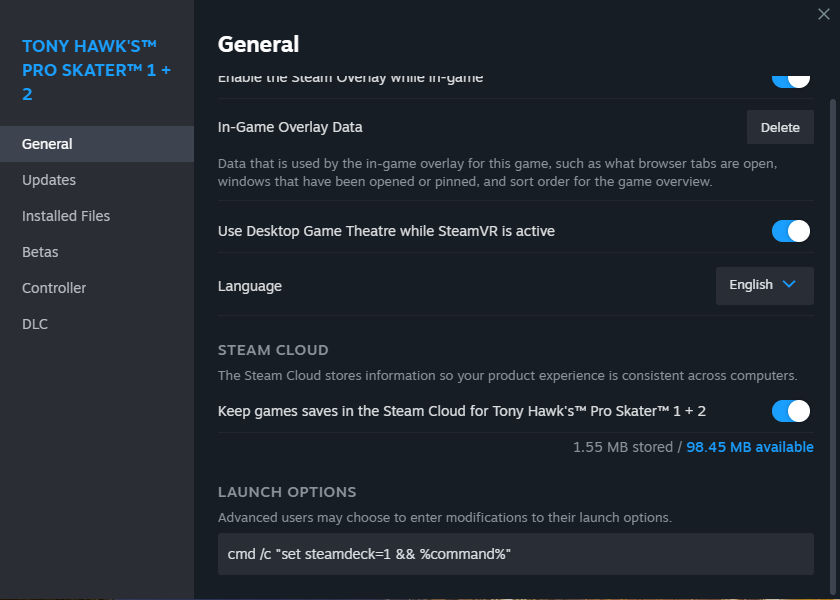Switch to the Betas page
Viewport: 840px width, 600px height.
(x=40, y=252)
